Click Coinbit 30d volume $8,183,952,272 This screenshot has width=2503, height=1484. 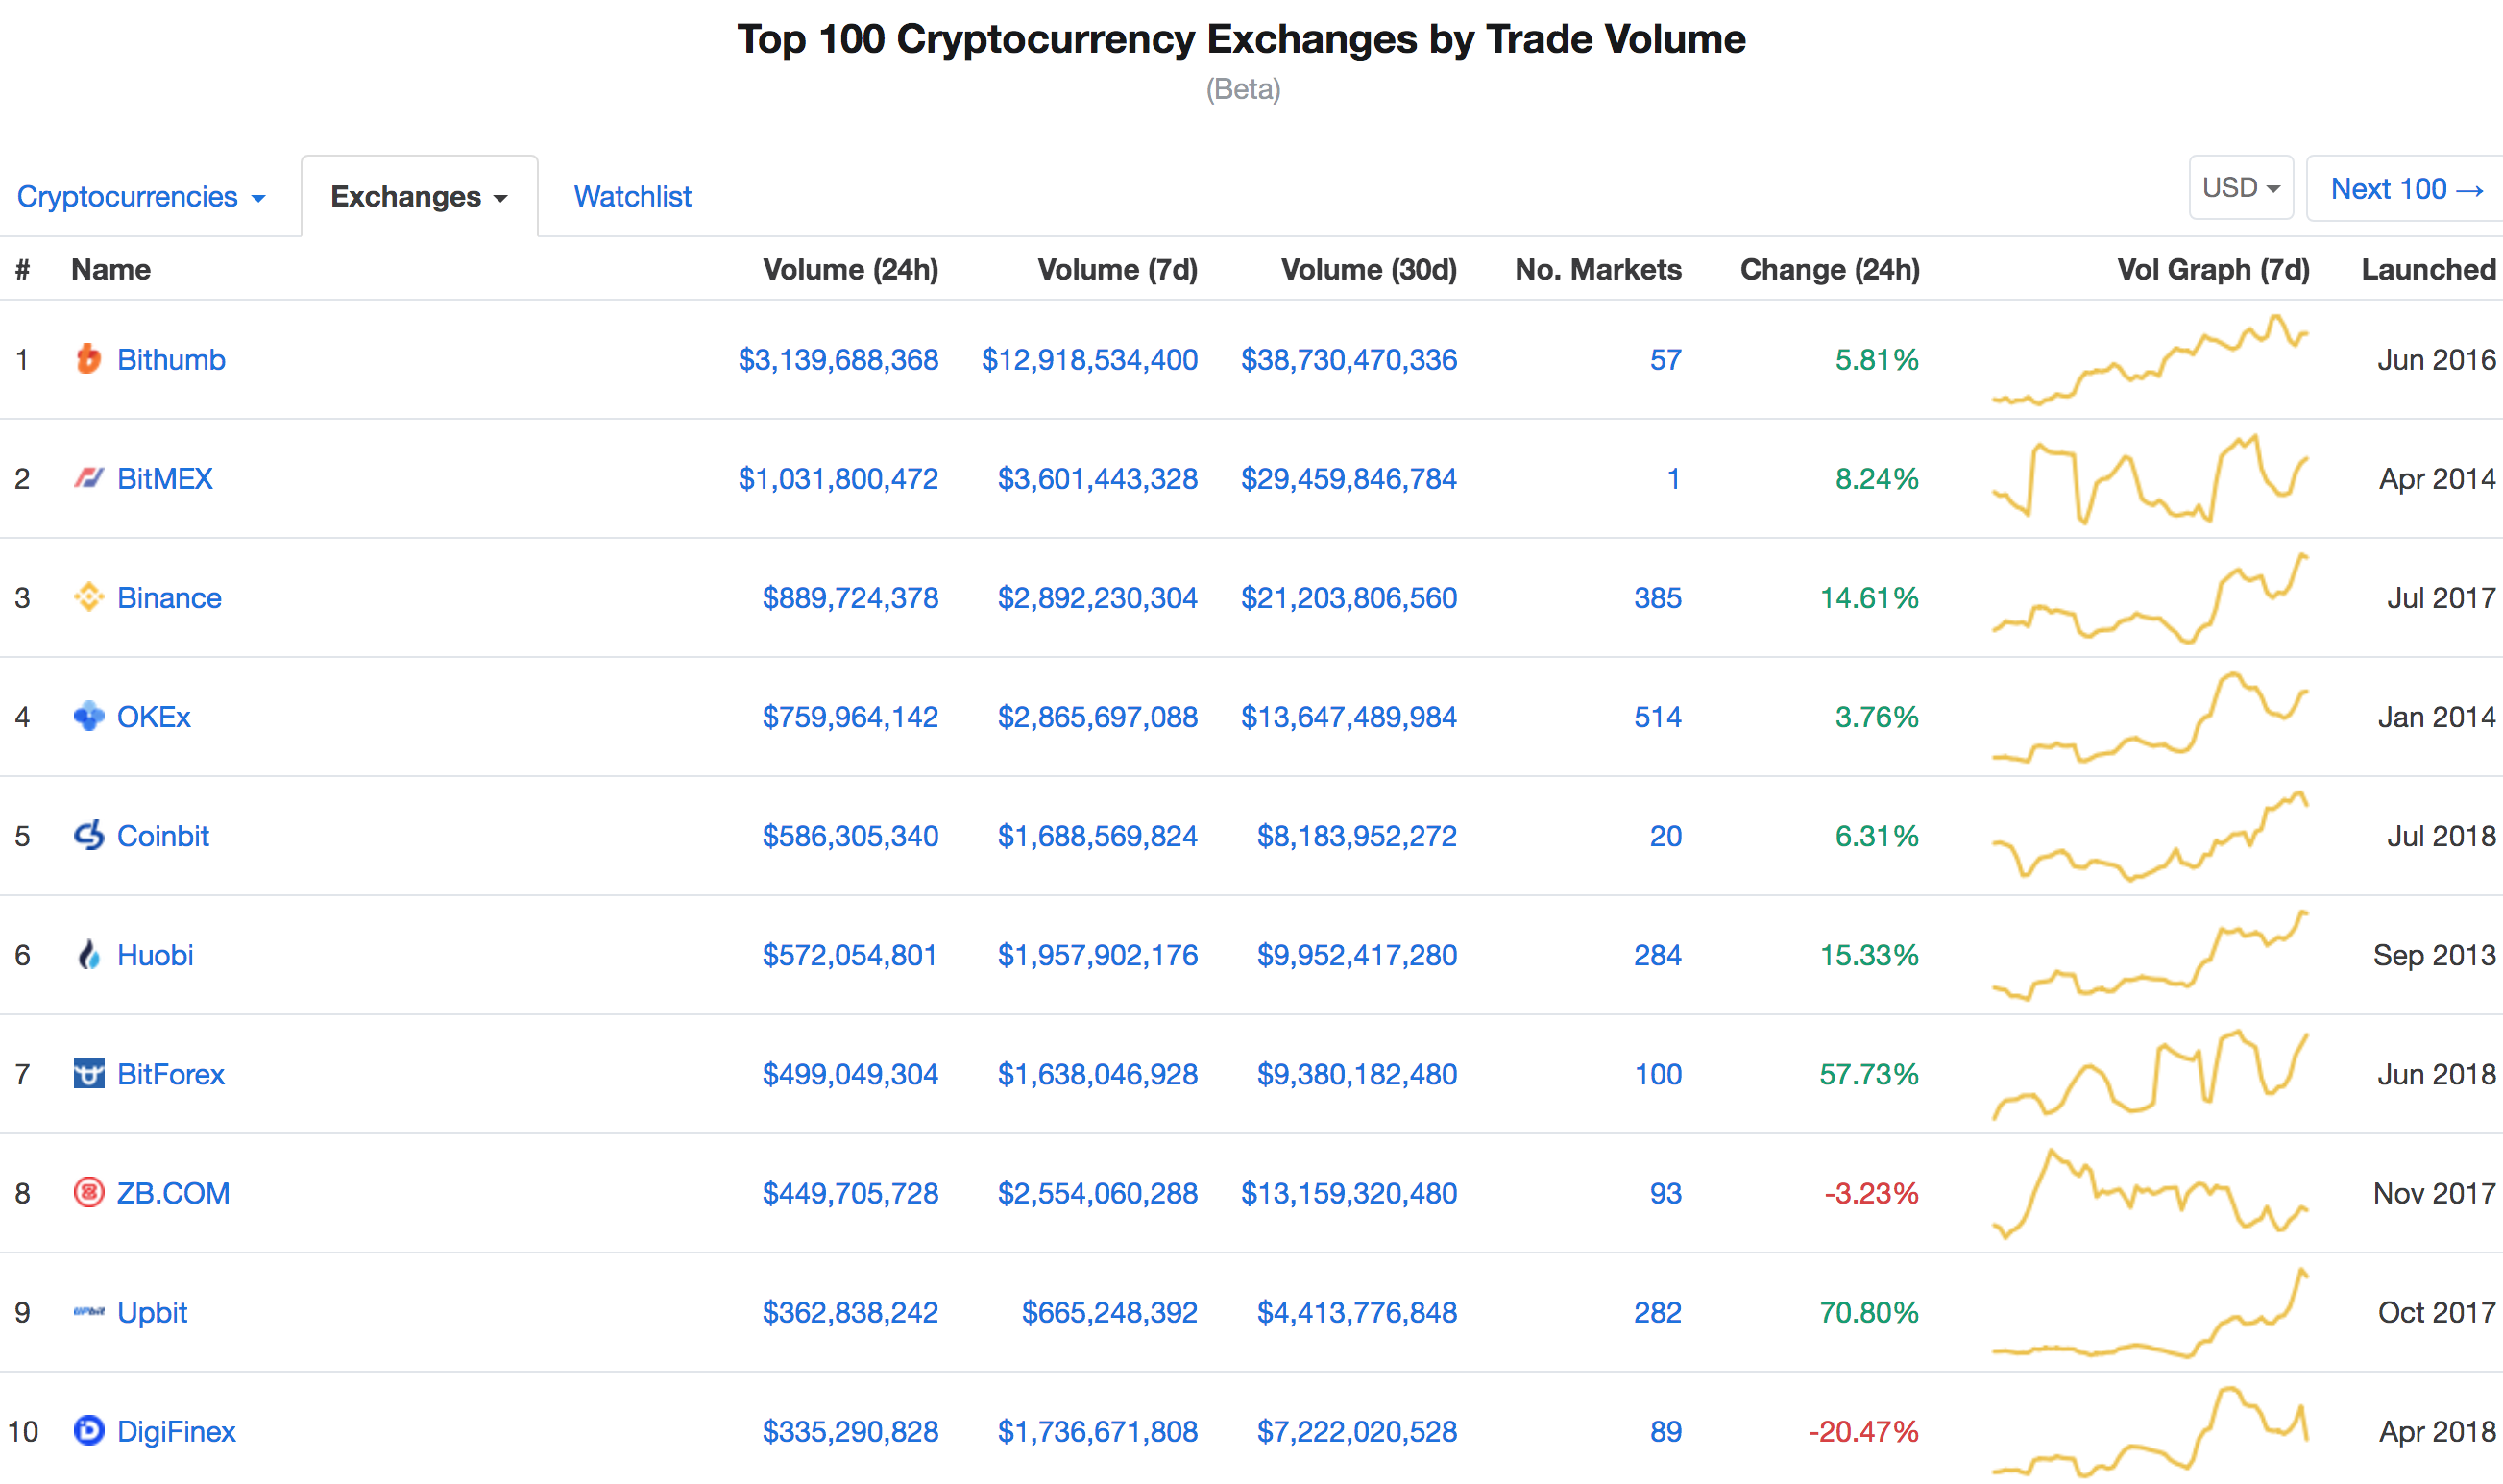pos(1357,835)
